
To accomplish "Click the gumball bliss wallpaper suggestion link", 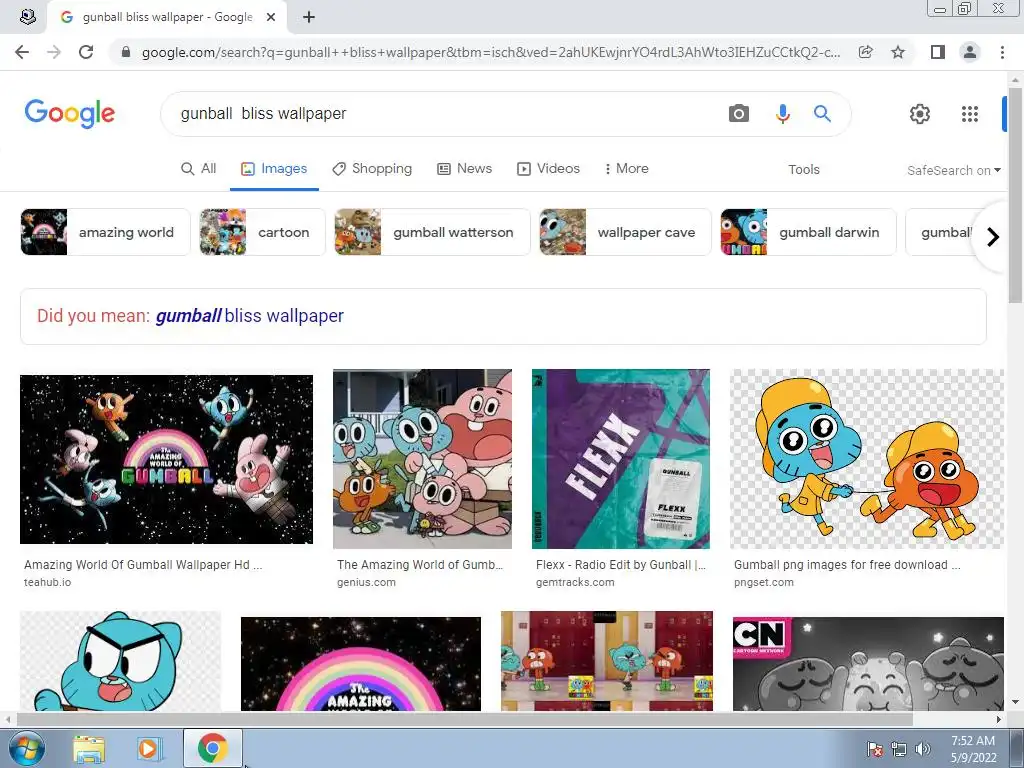I will [249, 316].
